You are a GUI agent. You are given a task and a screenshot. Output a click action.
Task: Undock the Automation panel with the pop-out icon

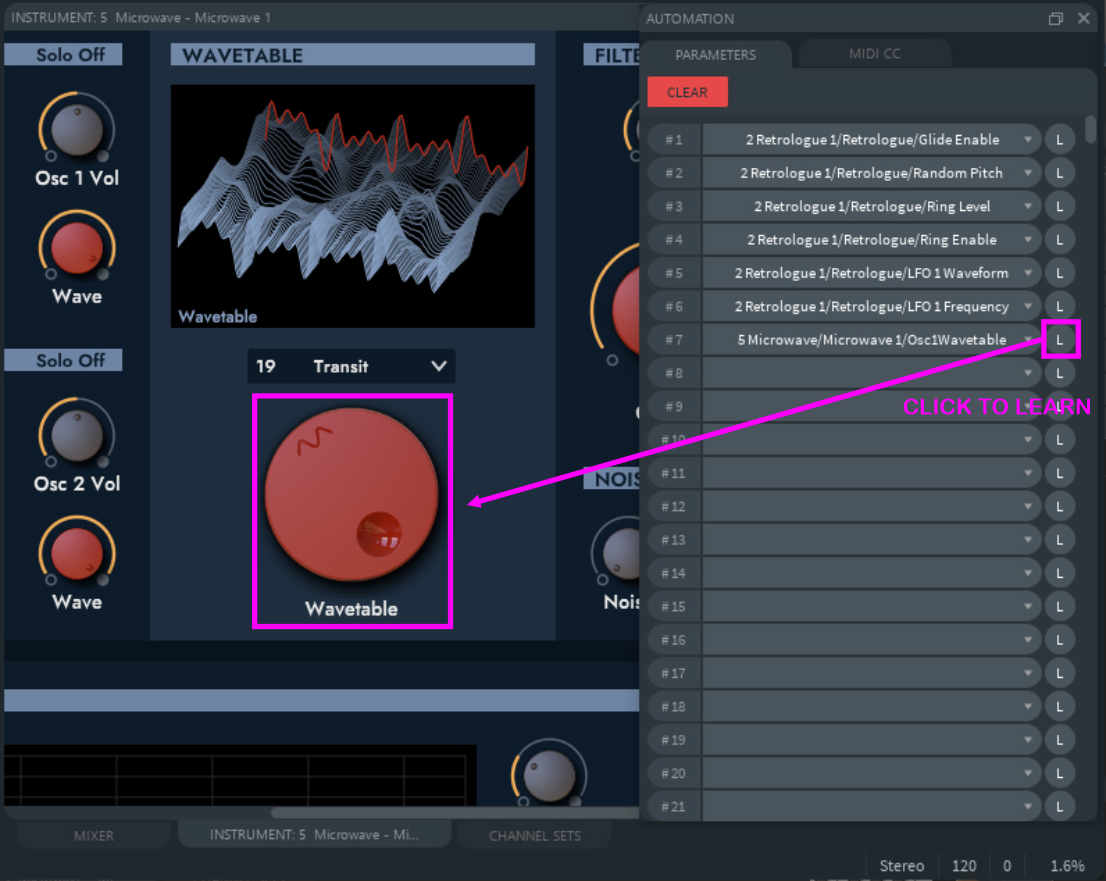click(1056, 19)
